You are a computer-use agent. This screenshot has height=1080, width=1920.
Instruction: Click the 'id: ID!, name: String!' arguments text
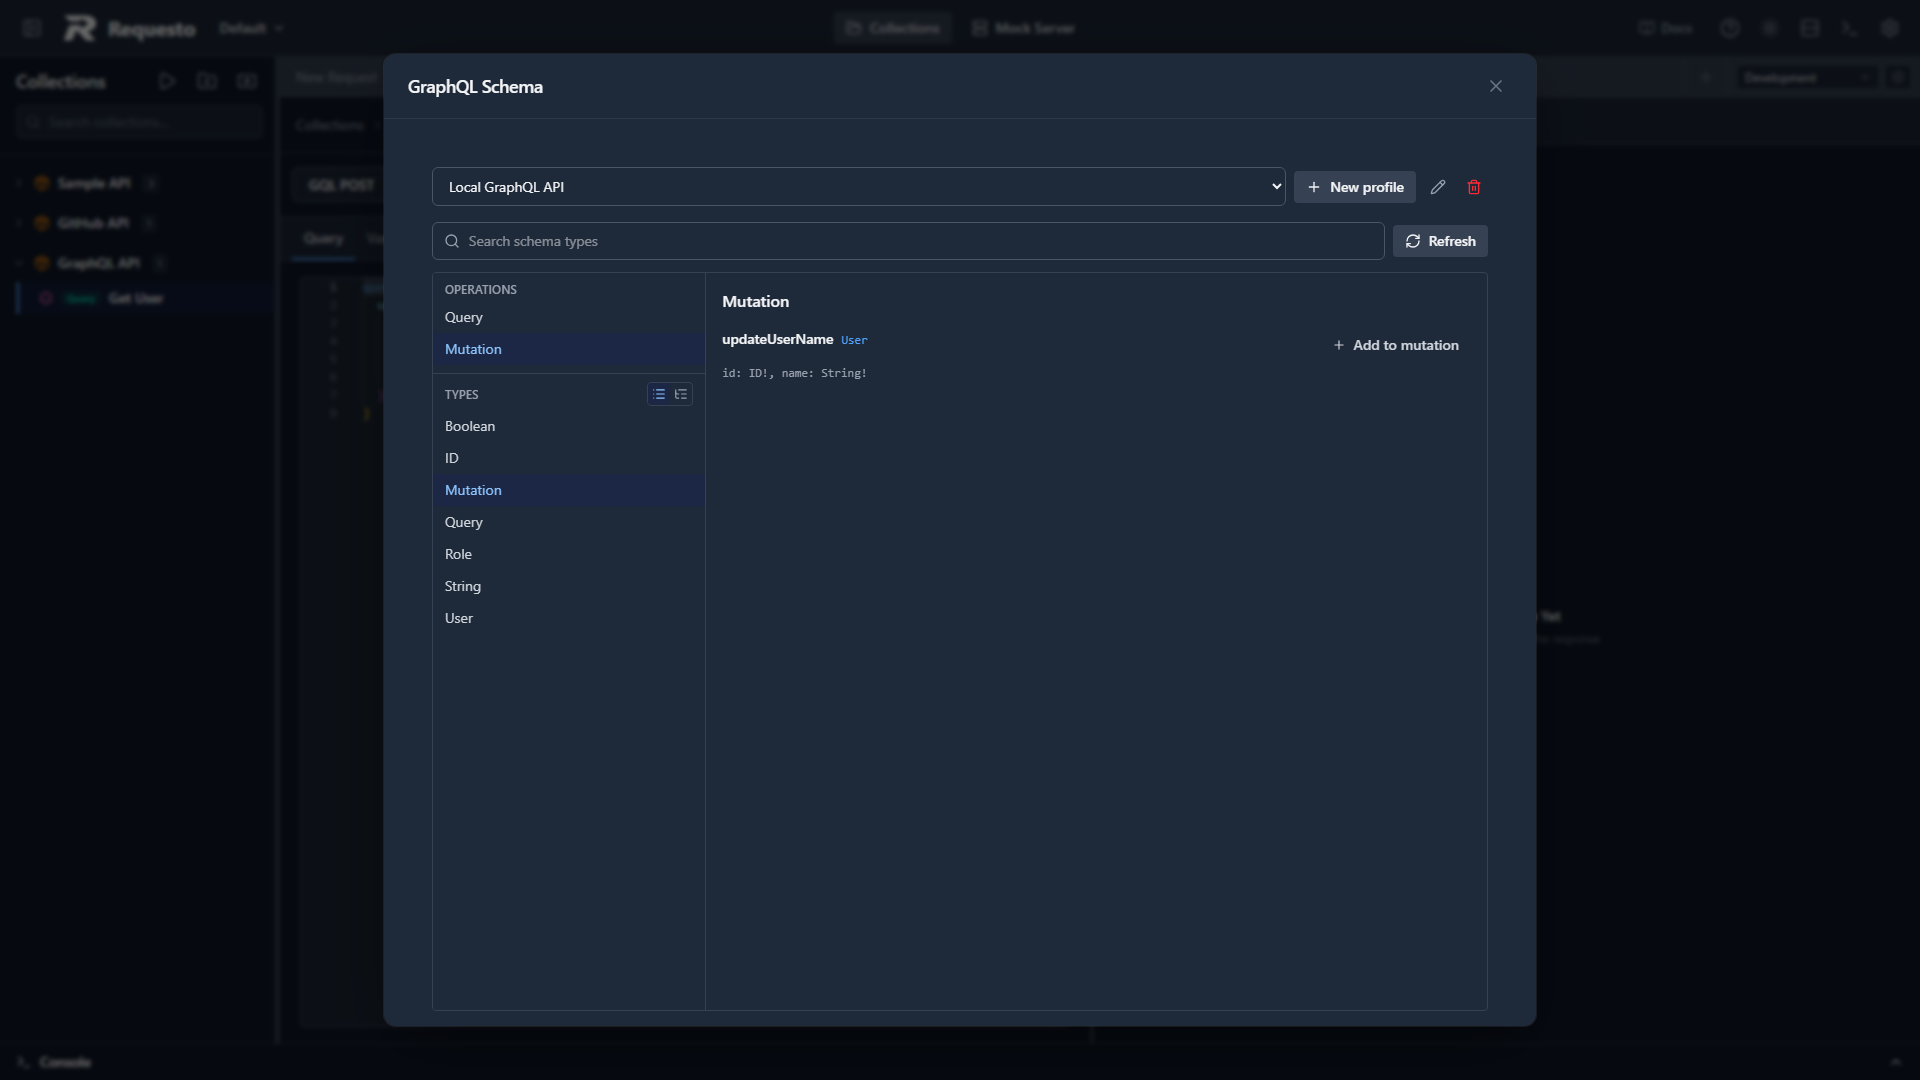(x=794, y=373)
